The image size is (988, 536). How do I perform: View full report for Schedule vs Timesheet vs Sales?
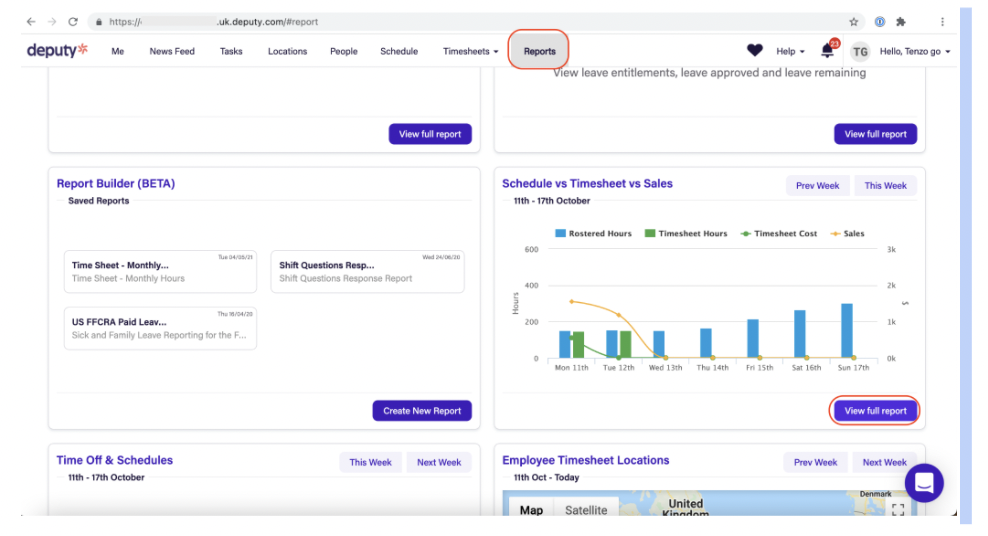(875, 411)
